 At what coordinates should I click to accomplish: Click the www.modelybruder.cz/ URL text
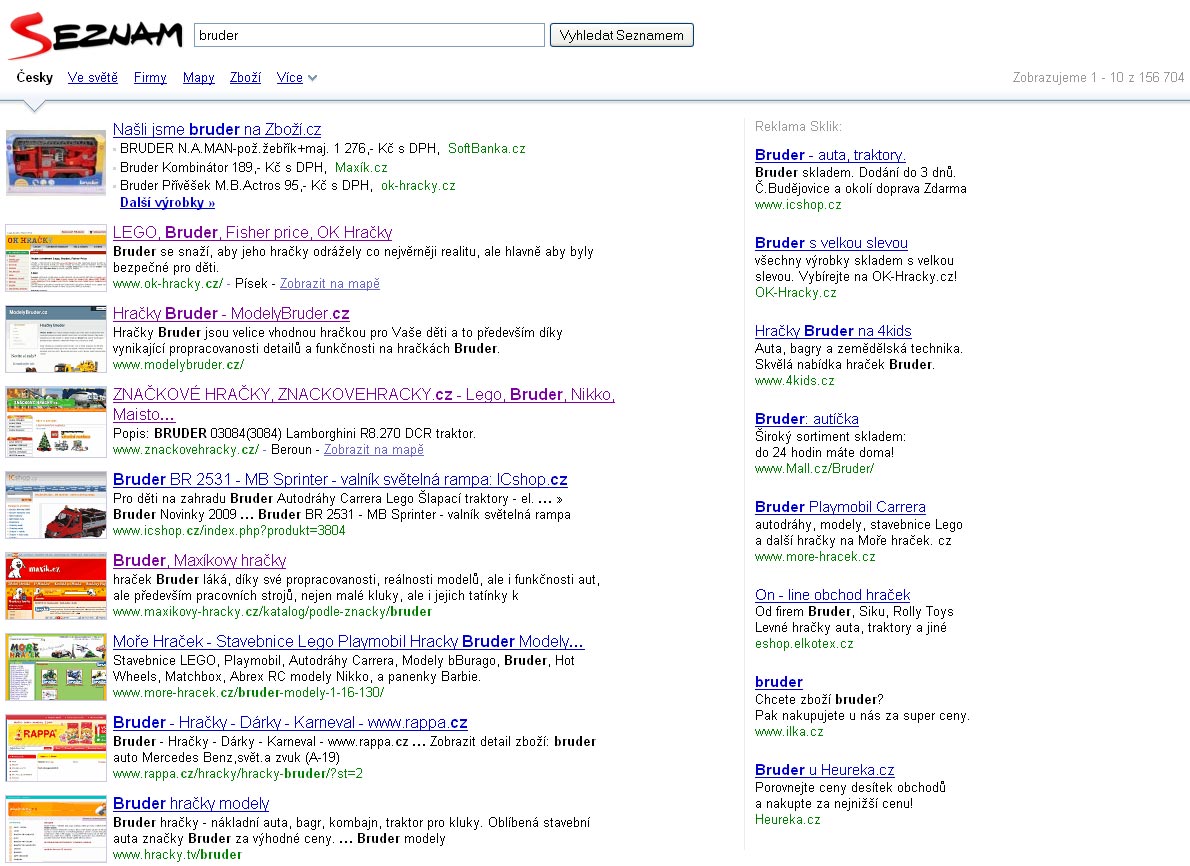coord(178,365)
